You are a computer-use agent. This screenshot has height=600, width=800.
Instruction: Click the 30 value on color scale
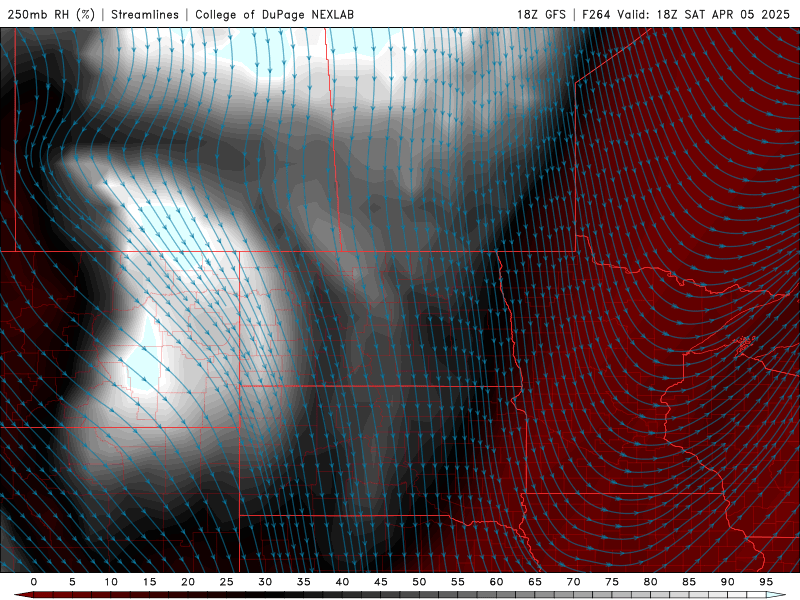pos(265,582)
